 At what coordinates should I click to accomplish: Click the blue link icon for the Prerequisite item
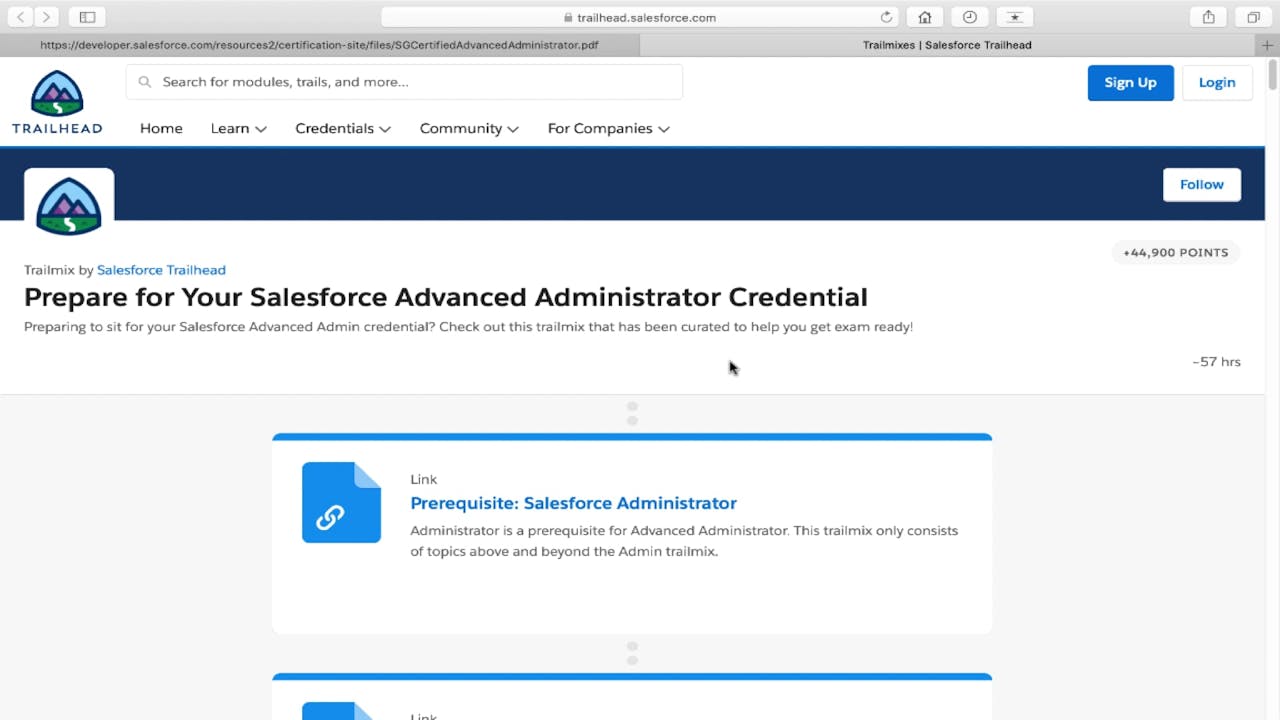click(x=341, y=503)
